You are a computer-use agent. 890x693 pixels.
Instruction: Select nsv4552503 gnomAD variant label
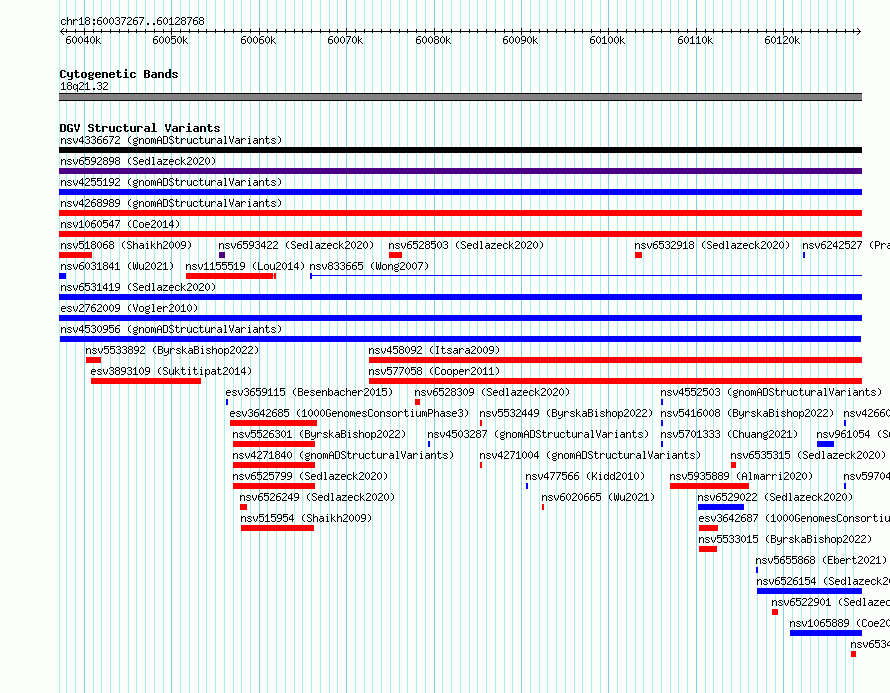[x=771, y=392]
